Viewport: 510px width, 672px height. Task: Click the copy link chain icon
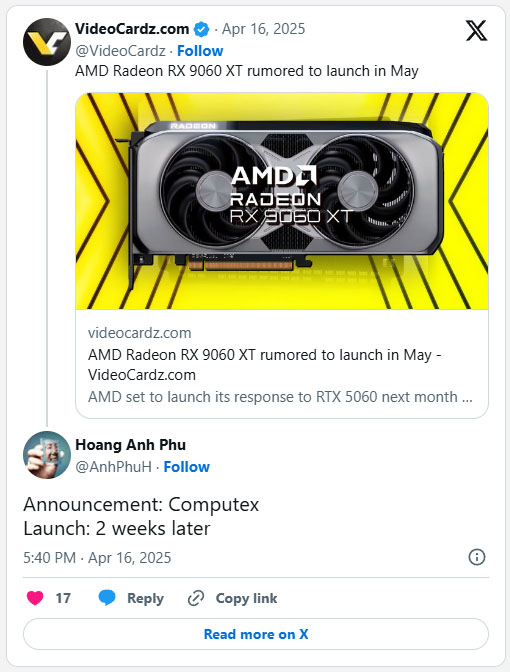(x=196, y=598)
